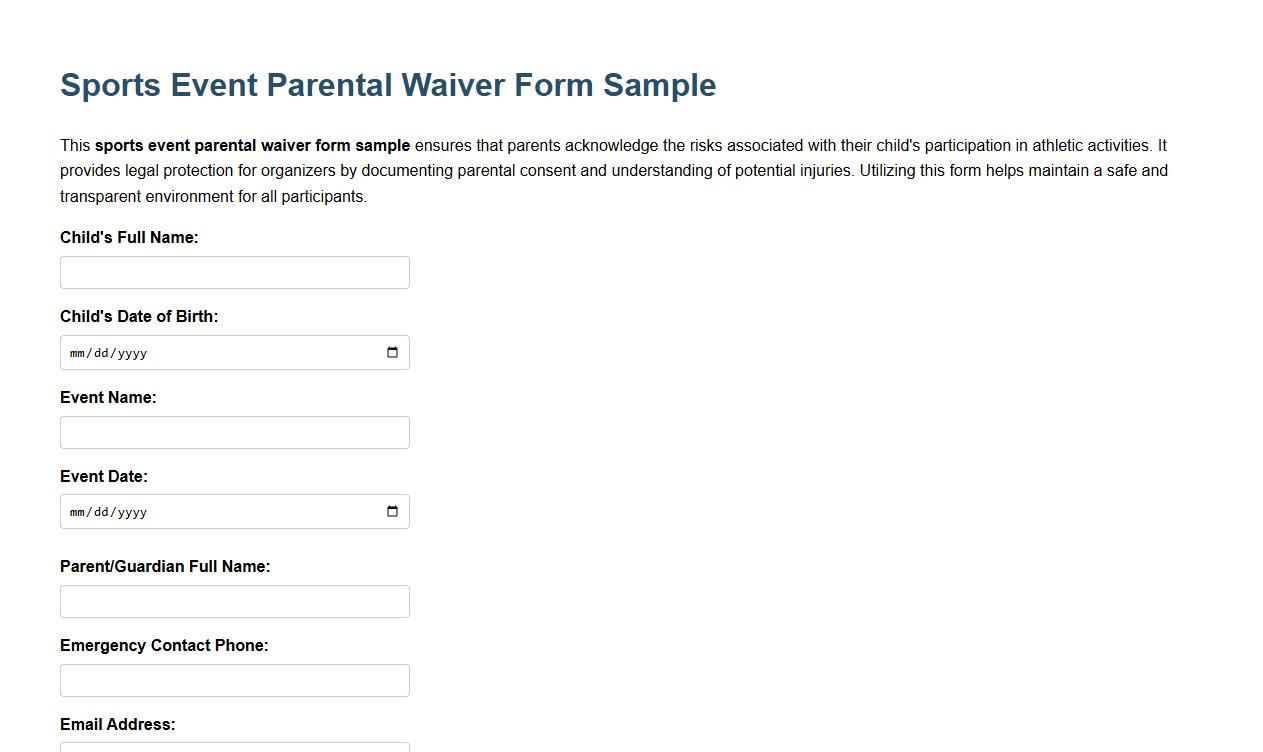The height and width of the screenshot is (752, 1263).
Task: Open the calendar picker for Event Date
Action: pyautogui.click(x=392, y=511)
